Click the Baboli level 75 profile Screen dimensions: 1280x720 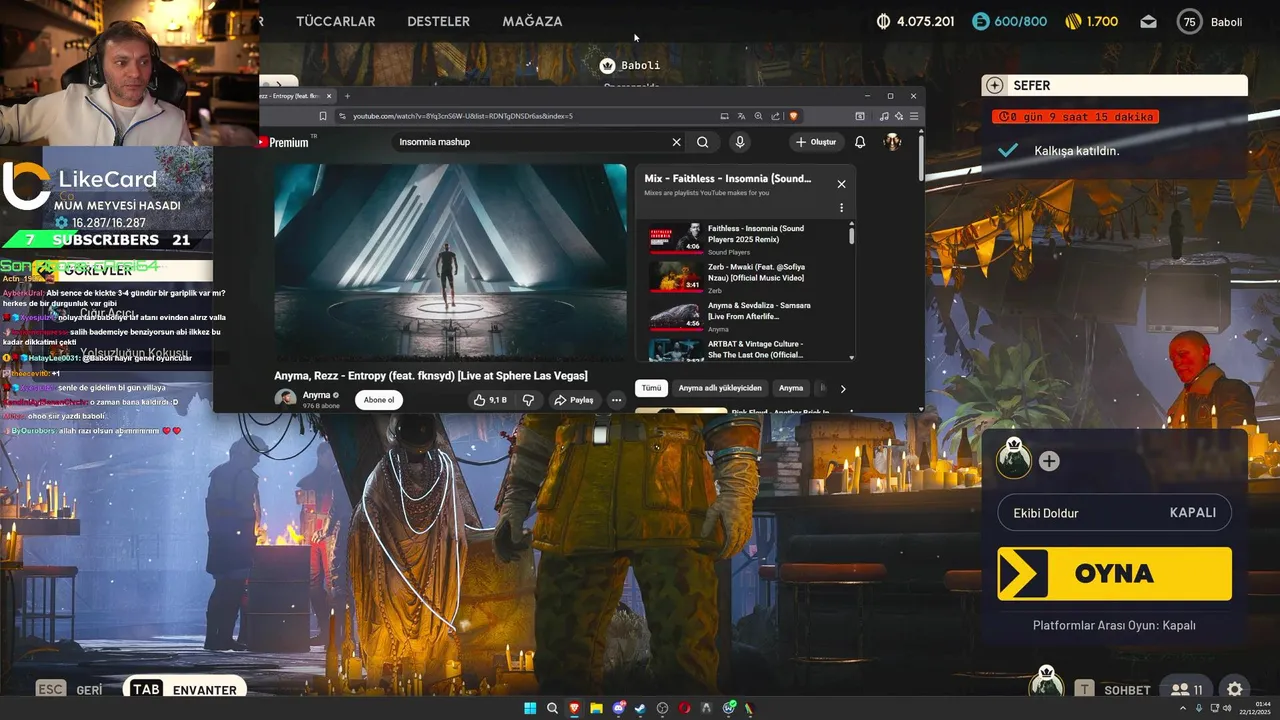[x=1210, y=21]
